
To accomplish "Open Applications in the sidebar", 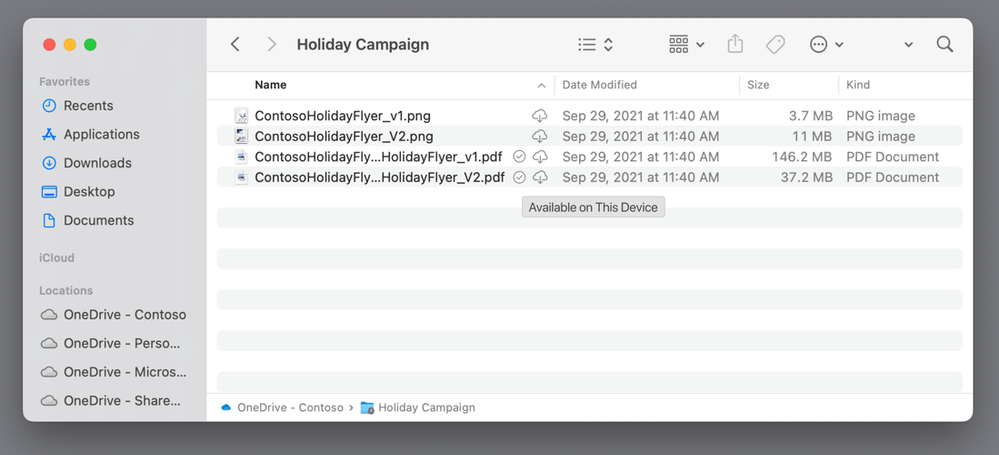I will tap(101, 134).
